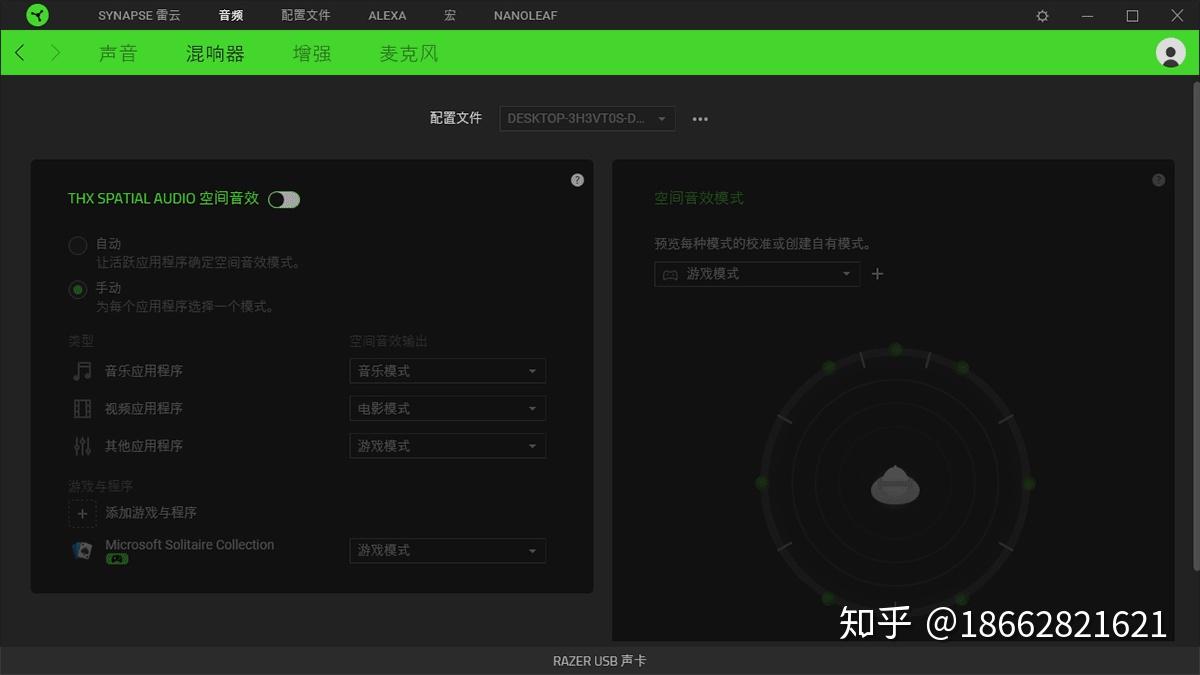
Task: Toggle THX Spatial Audio switch
Action: pos(284,199)
